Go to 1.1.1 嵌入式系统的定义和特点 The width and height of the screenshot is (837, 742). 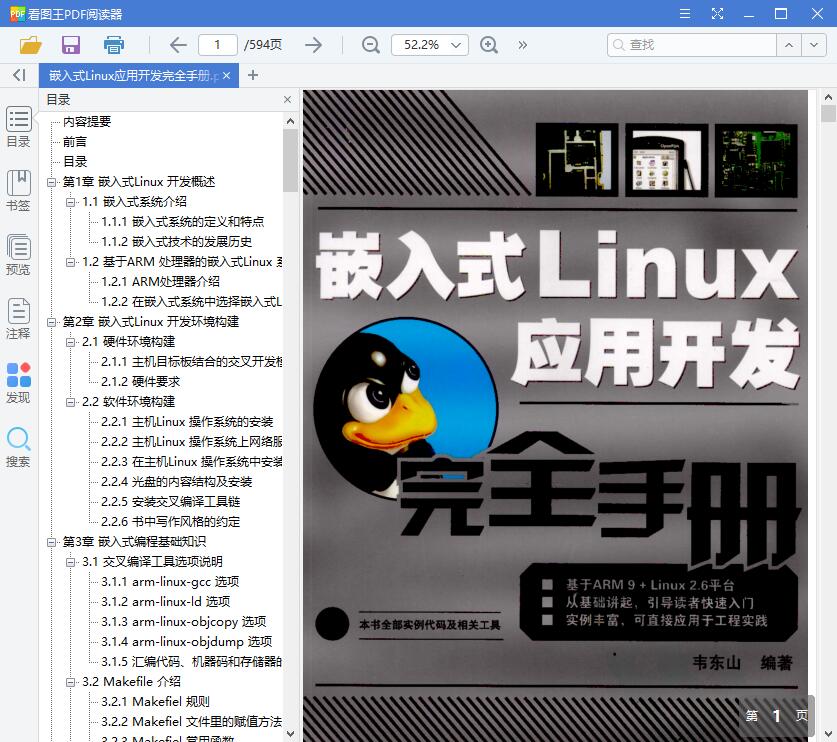[183, 222]
